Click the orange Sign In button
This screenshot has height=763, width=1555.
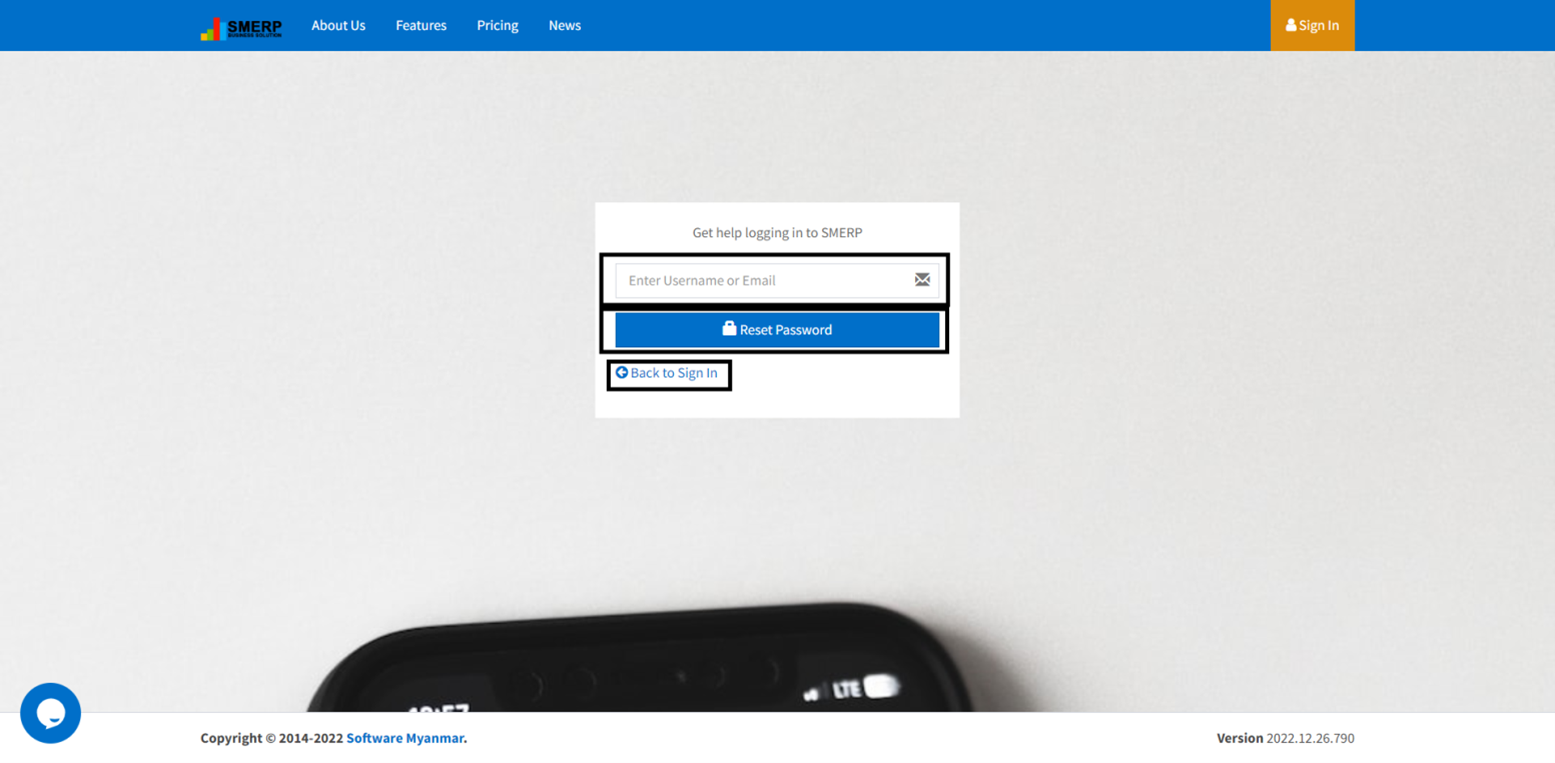pyautogui.click(x=1312, y=25)
